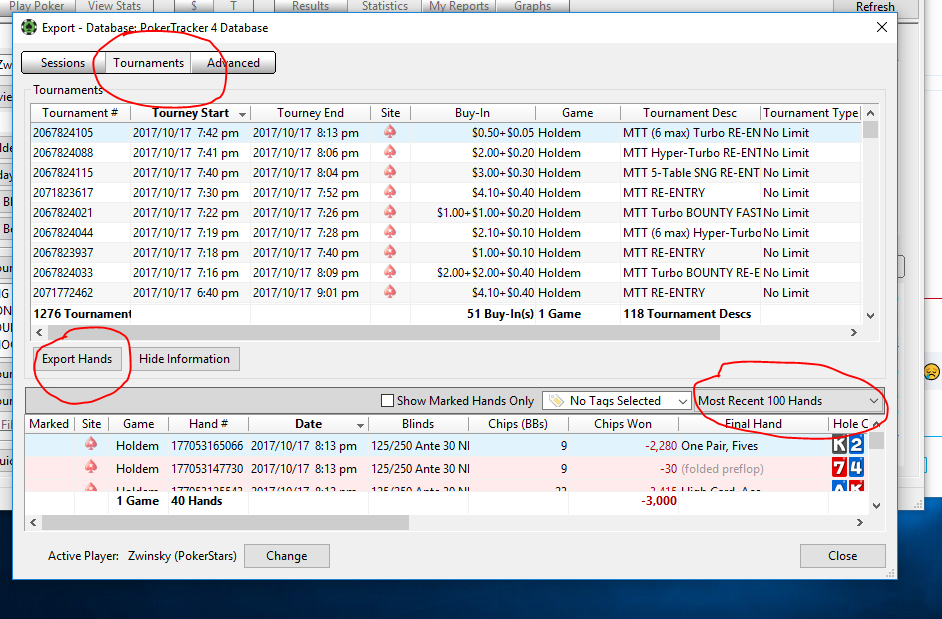Click the Hide Information button
This screenshot has width=942, height=619.
[x=184, y=359]
